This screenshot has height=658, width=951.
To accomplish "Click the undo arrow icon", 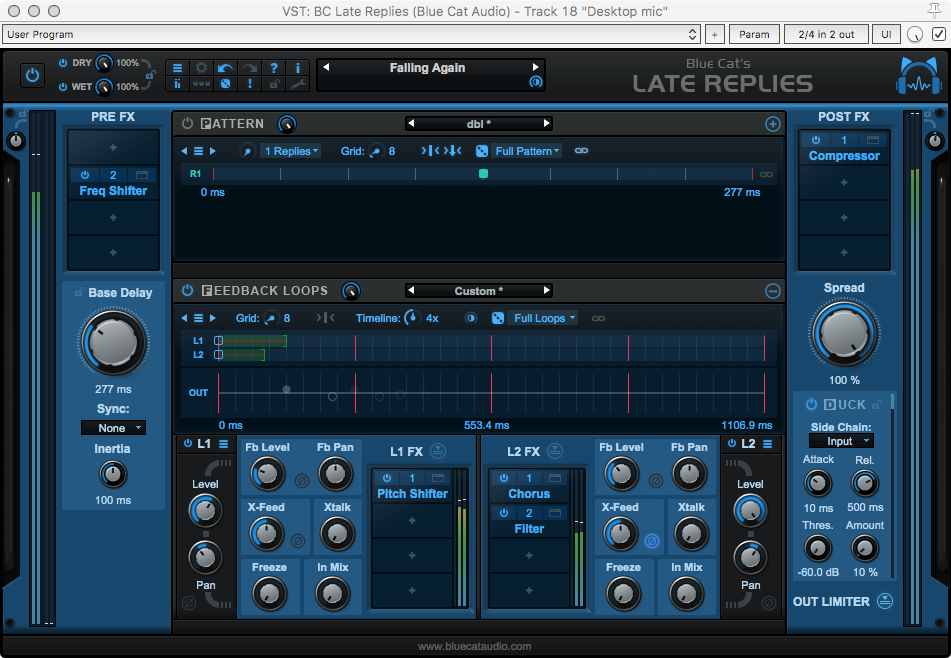I will 225,68.
